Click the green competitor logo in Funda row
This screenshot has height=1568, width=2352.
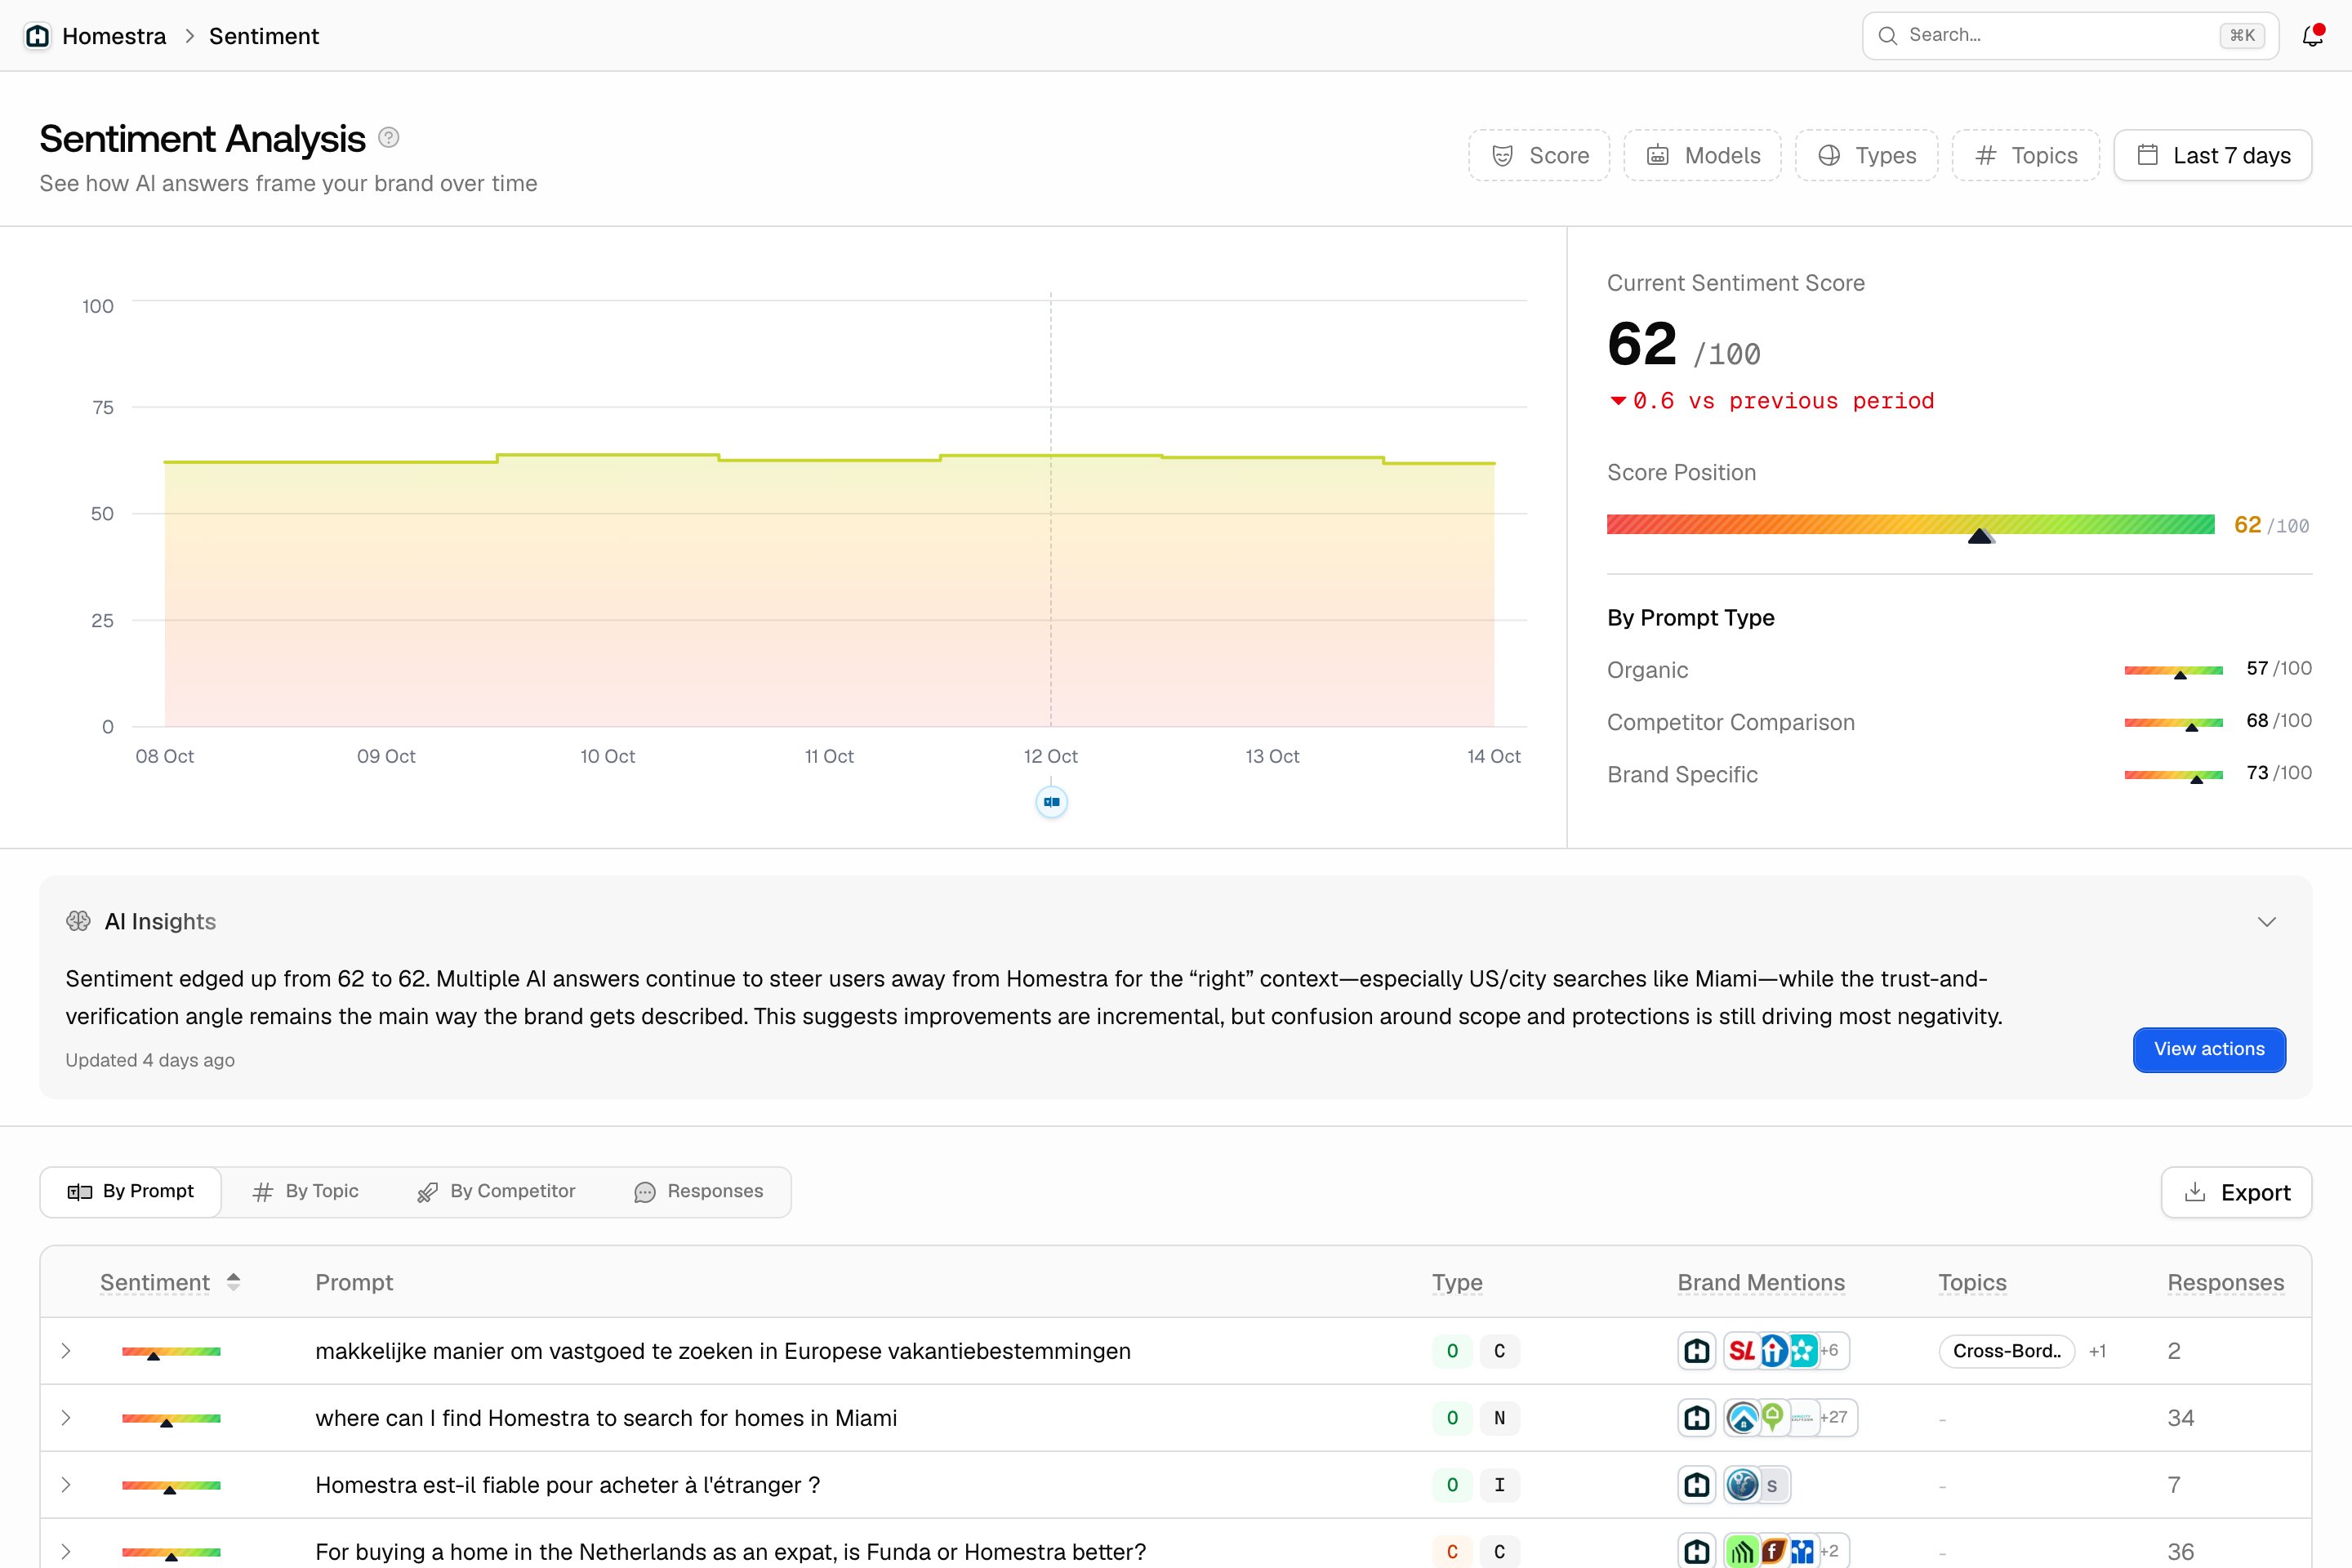click(x=1742, y=1552)
